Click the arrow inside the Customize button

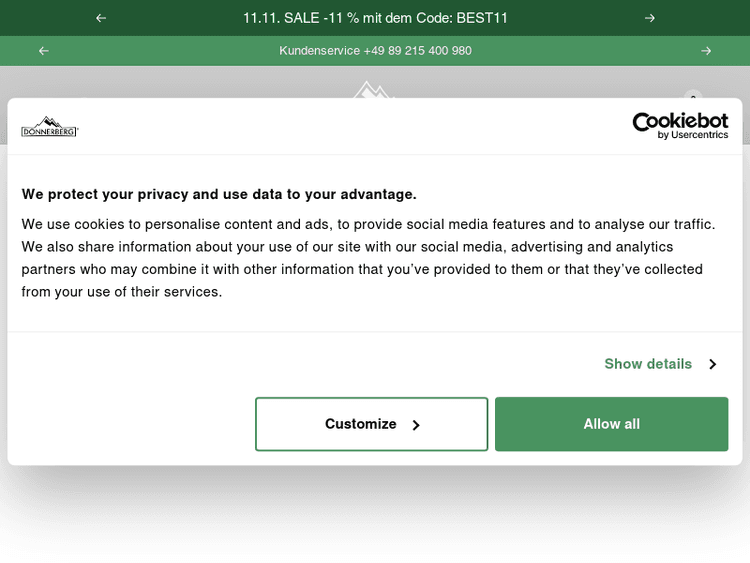416,425
